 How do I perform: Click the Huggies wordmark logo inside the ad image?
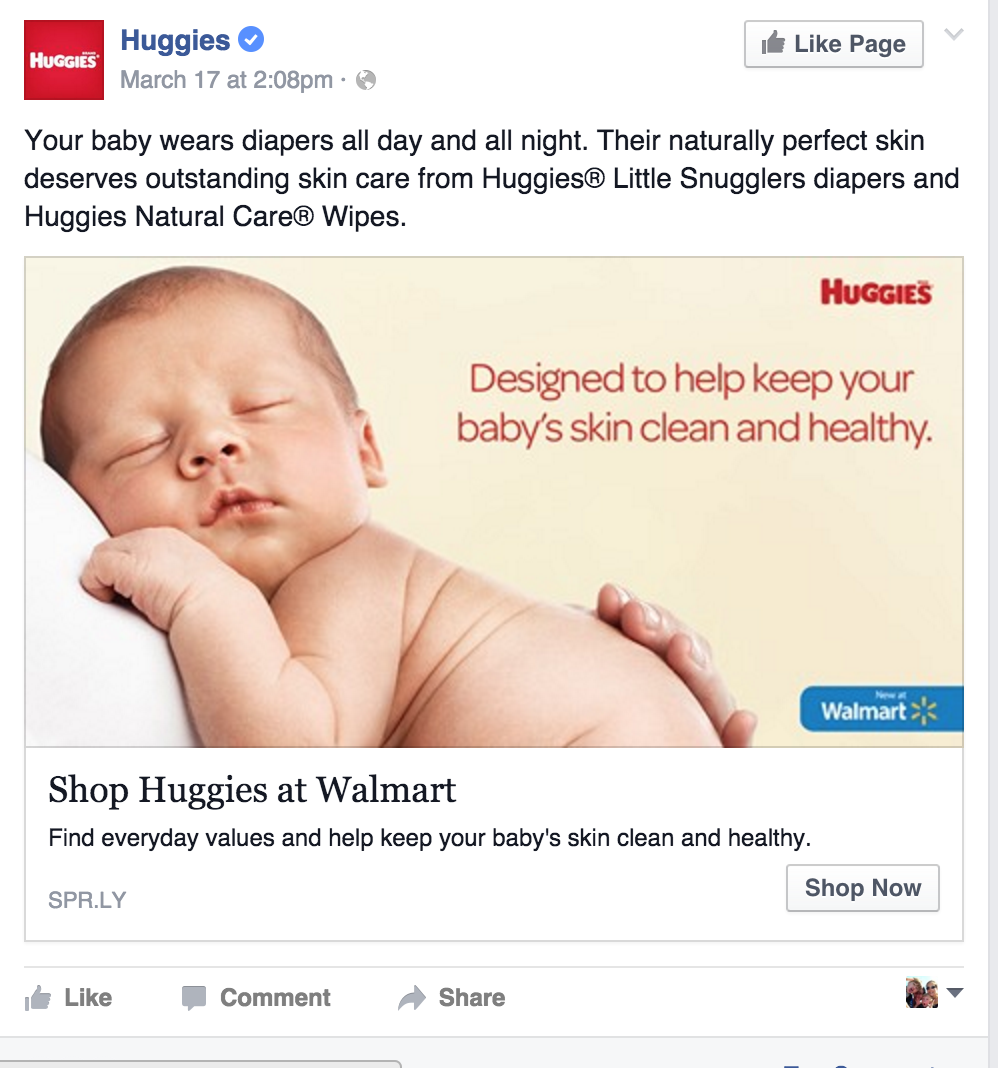tap(876, 292)
